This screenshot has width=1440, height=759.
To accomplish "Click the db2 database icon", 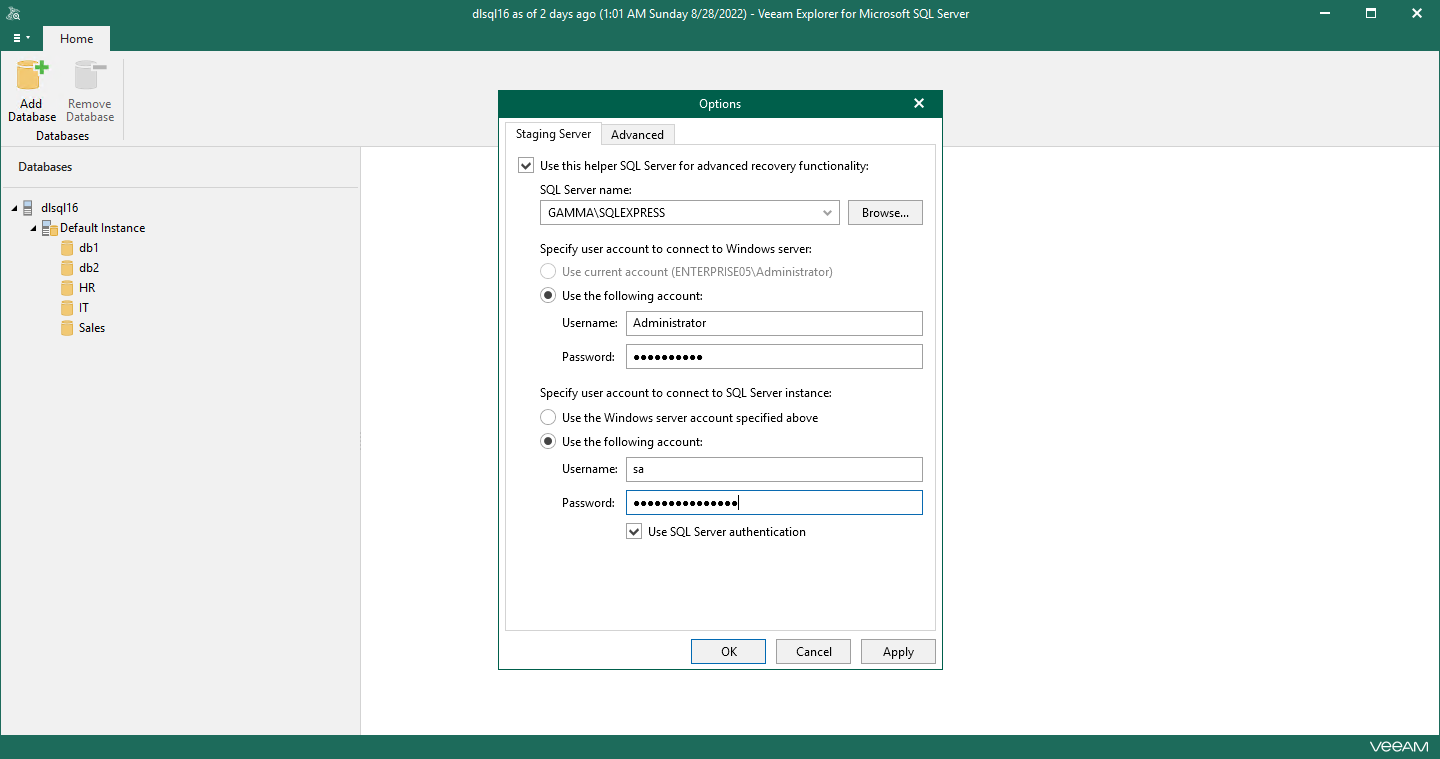I will click(x=67, y=268).
